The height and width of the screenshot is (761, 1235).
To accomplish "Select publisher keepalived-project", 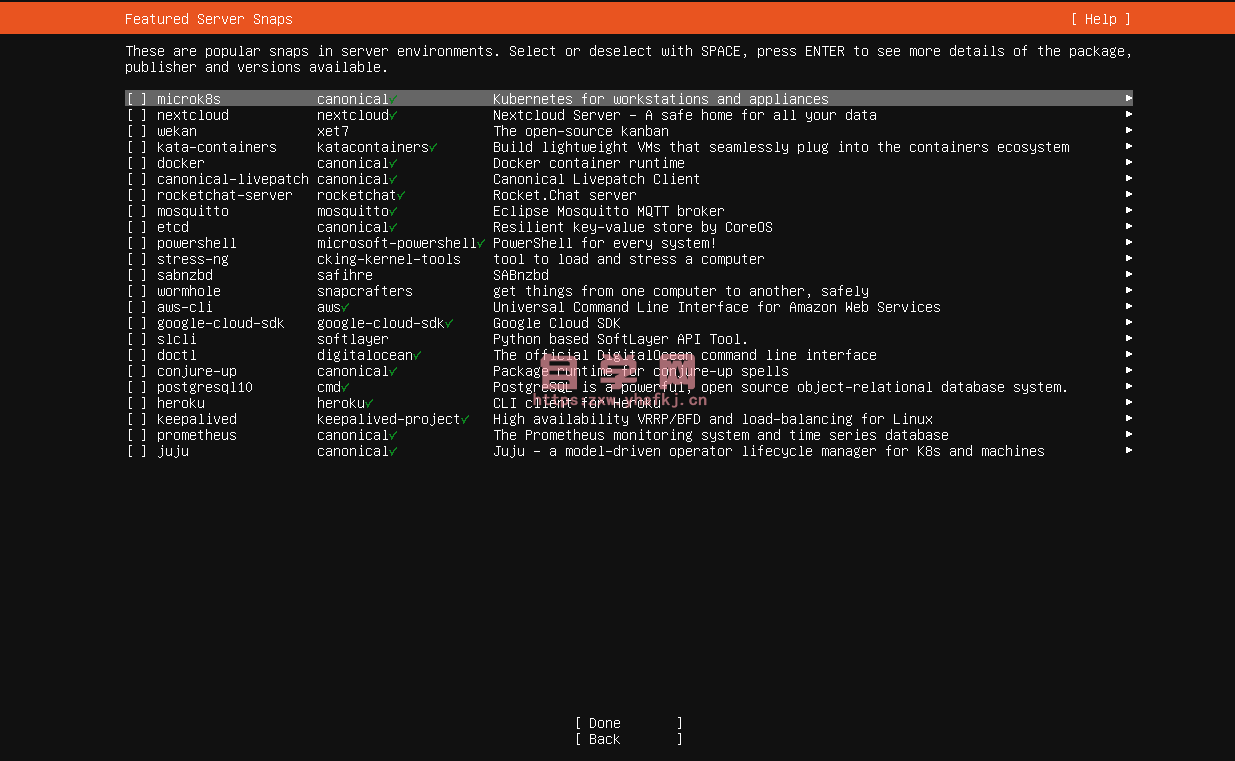I will coord(389,419).
